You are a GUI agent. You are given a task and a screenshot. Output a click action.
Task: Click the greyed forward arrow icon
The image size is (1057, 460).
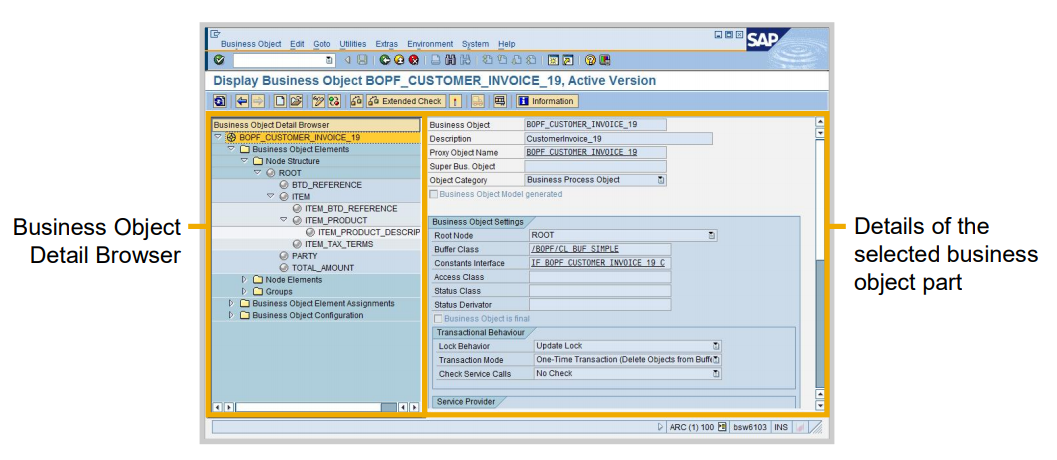258,101
